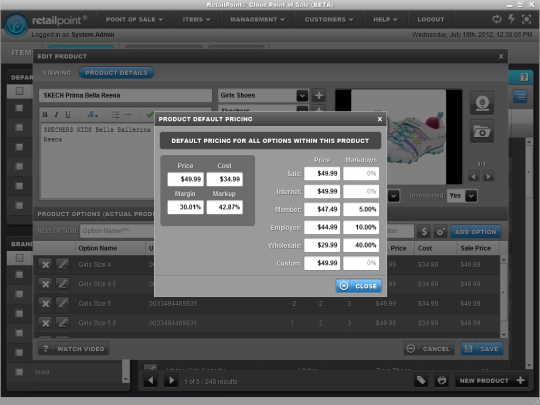Click the lightning bolt icon in header
Image resolution: width=540 pixels, height=405 pixels.
click(x=512, y=19)
